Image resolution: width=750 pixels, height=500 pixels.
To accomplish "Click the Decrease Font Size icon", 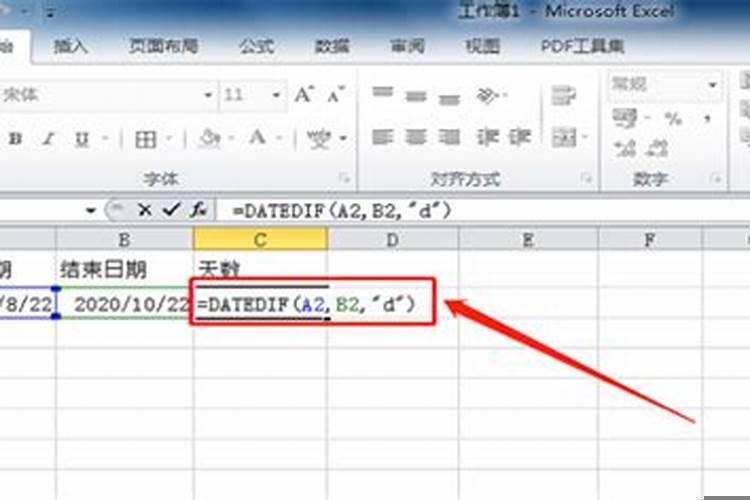I will [x=336, y=95].
